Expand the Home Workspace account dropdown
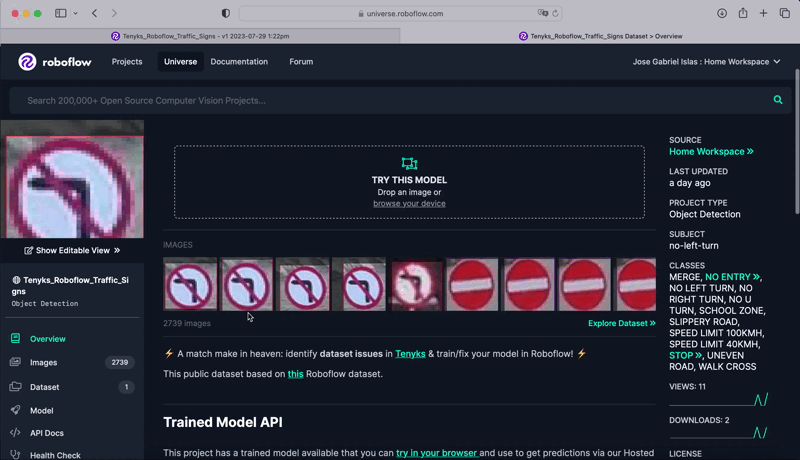The height and width of the screenshot is (460, 800). click(706, 62)
